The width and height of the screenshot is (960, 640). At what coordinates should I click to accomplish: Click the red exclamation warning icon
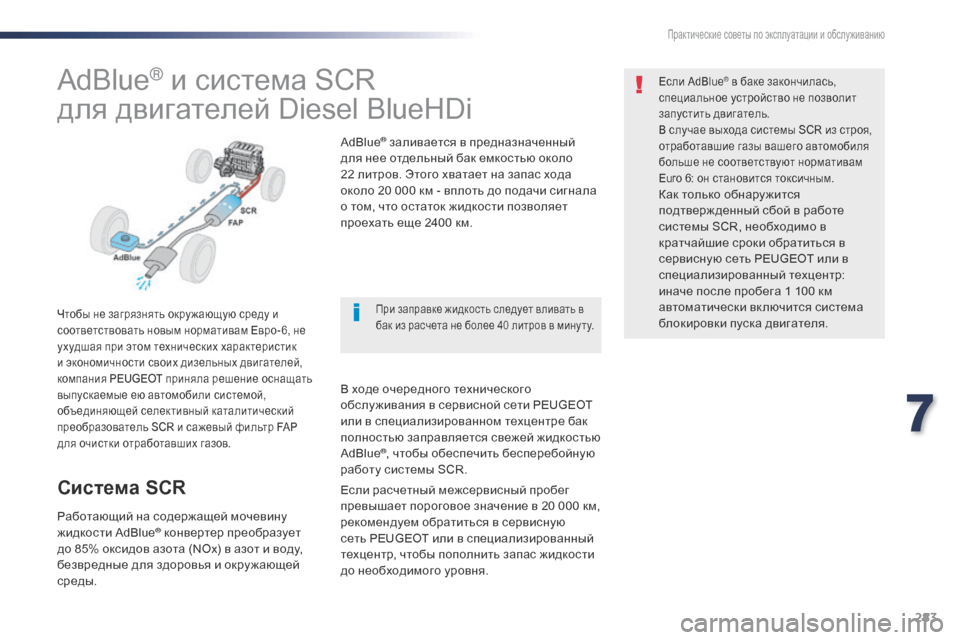click(x=639, y=85)
